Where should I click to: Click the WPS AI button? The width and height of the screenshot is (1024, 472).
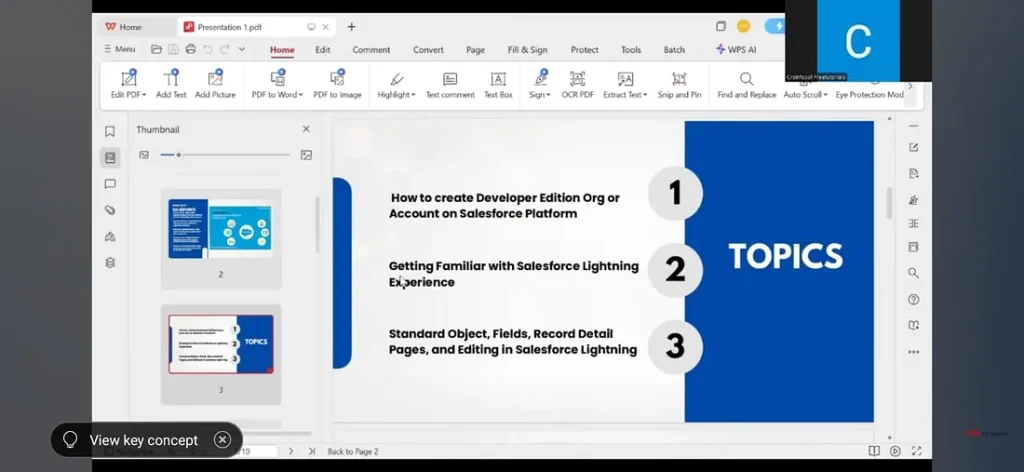point(736,50)
